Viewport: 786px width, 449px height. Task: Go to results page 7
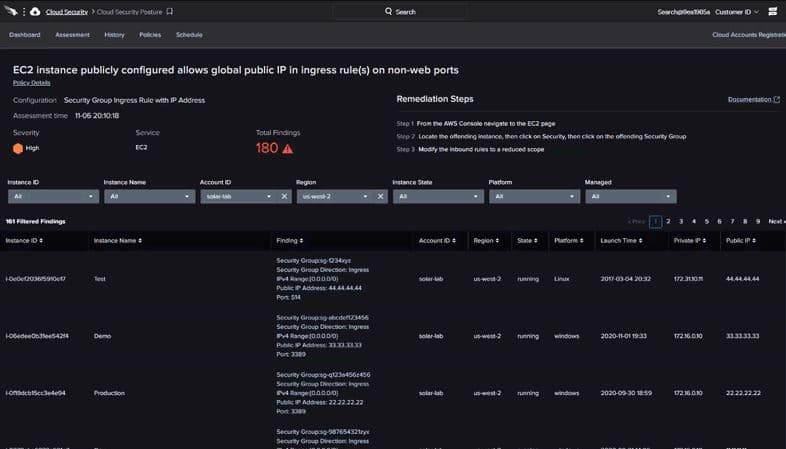[732, 221]
